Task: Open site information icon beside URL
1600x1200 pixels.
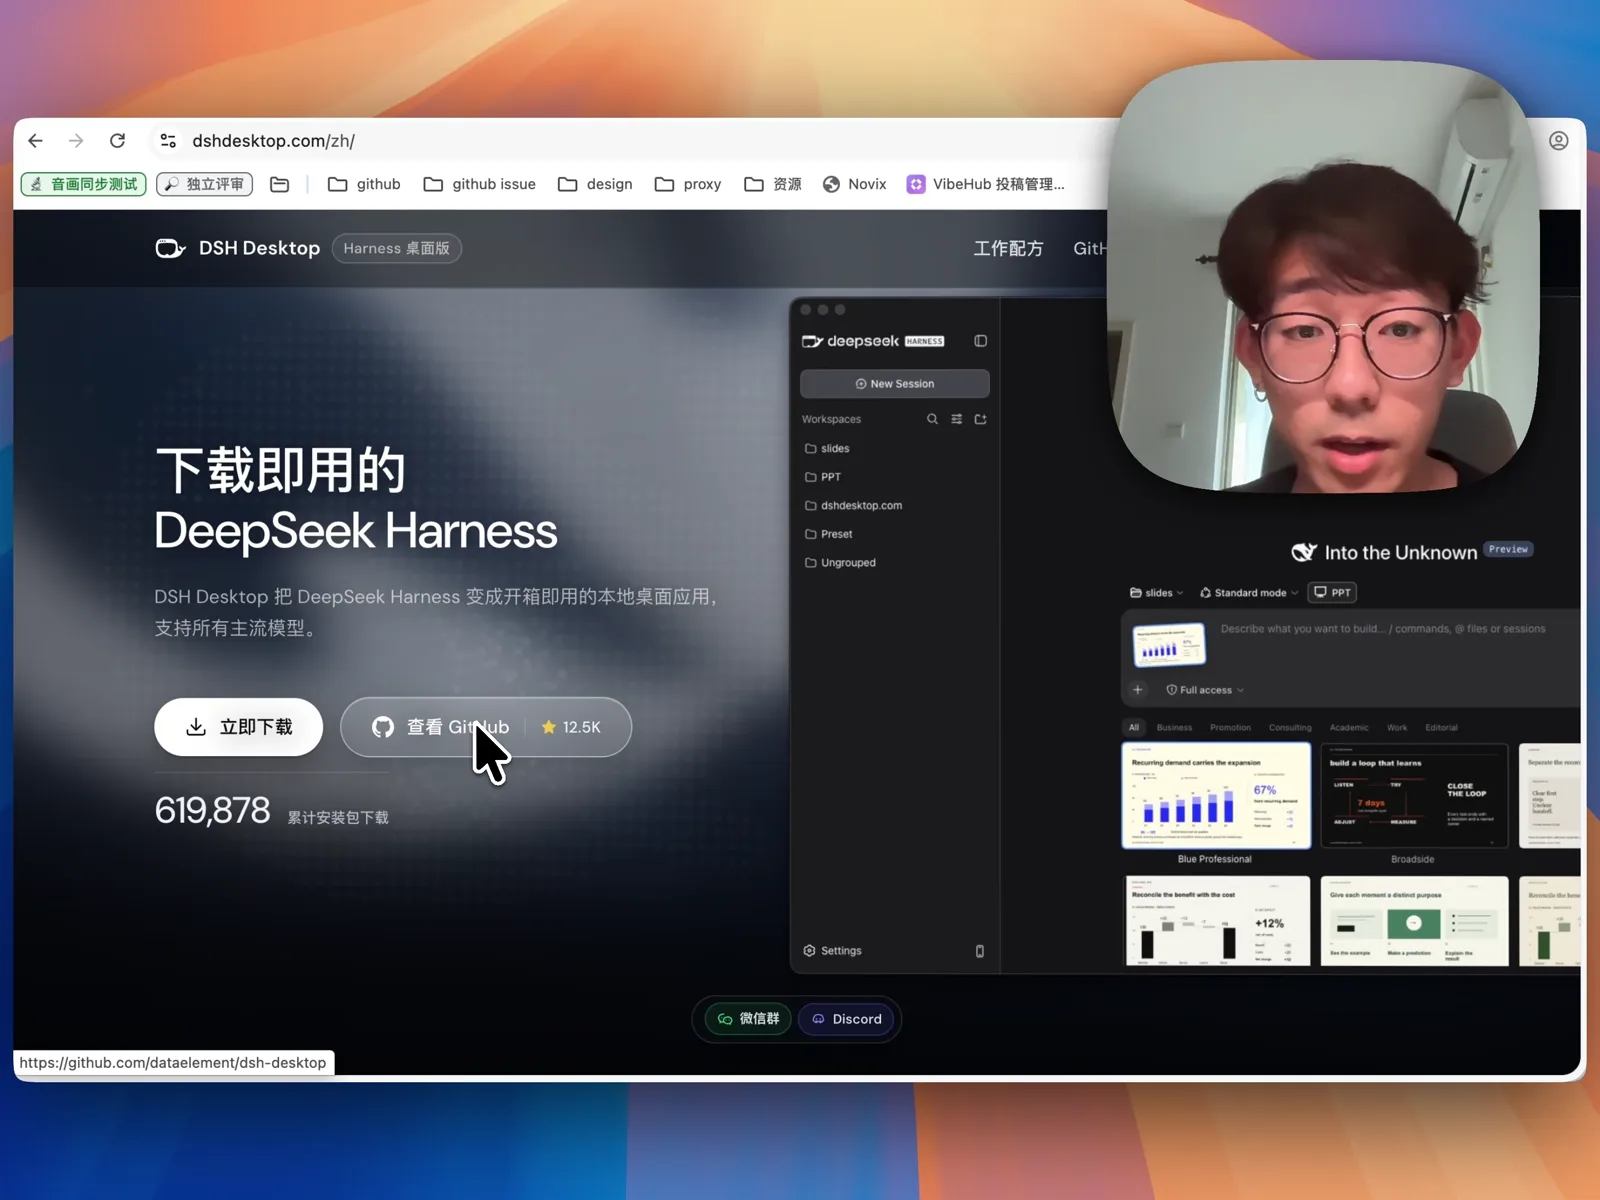Action: click(168, 141)
